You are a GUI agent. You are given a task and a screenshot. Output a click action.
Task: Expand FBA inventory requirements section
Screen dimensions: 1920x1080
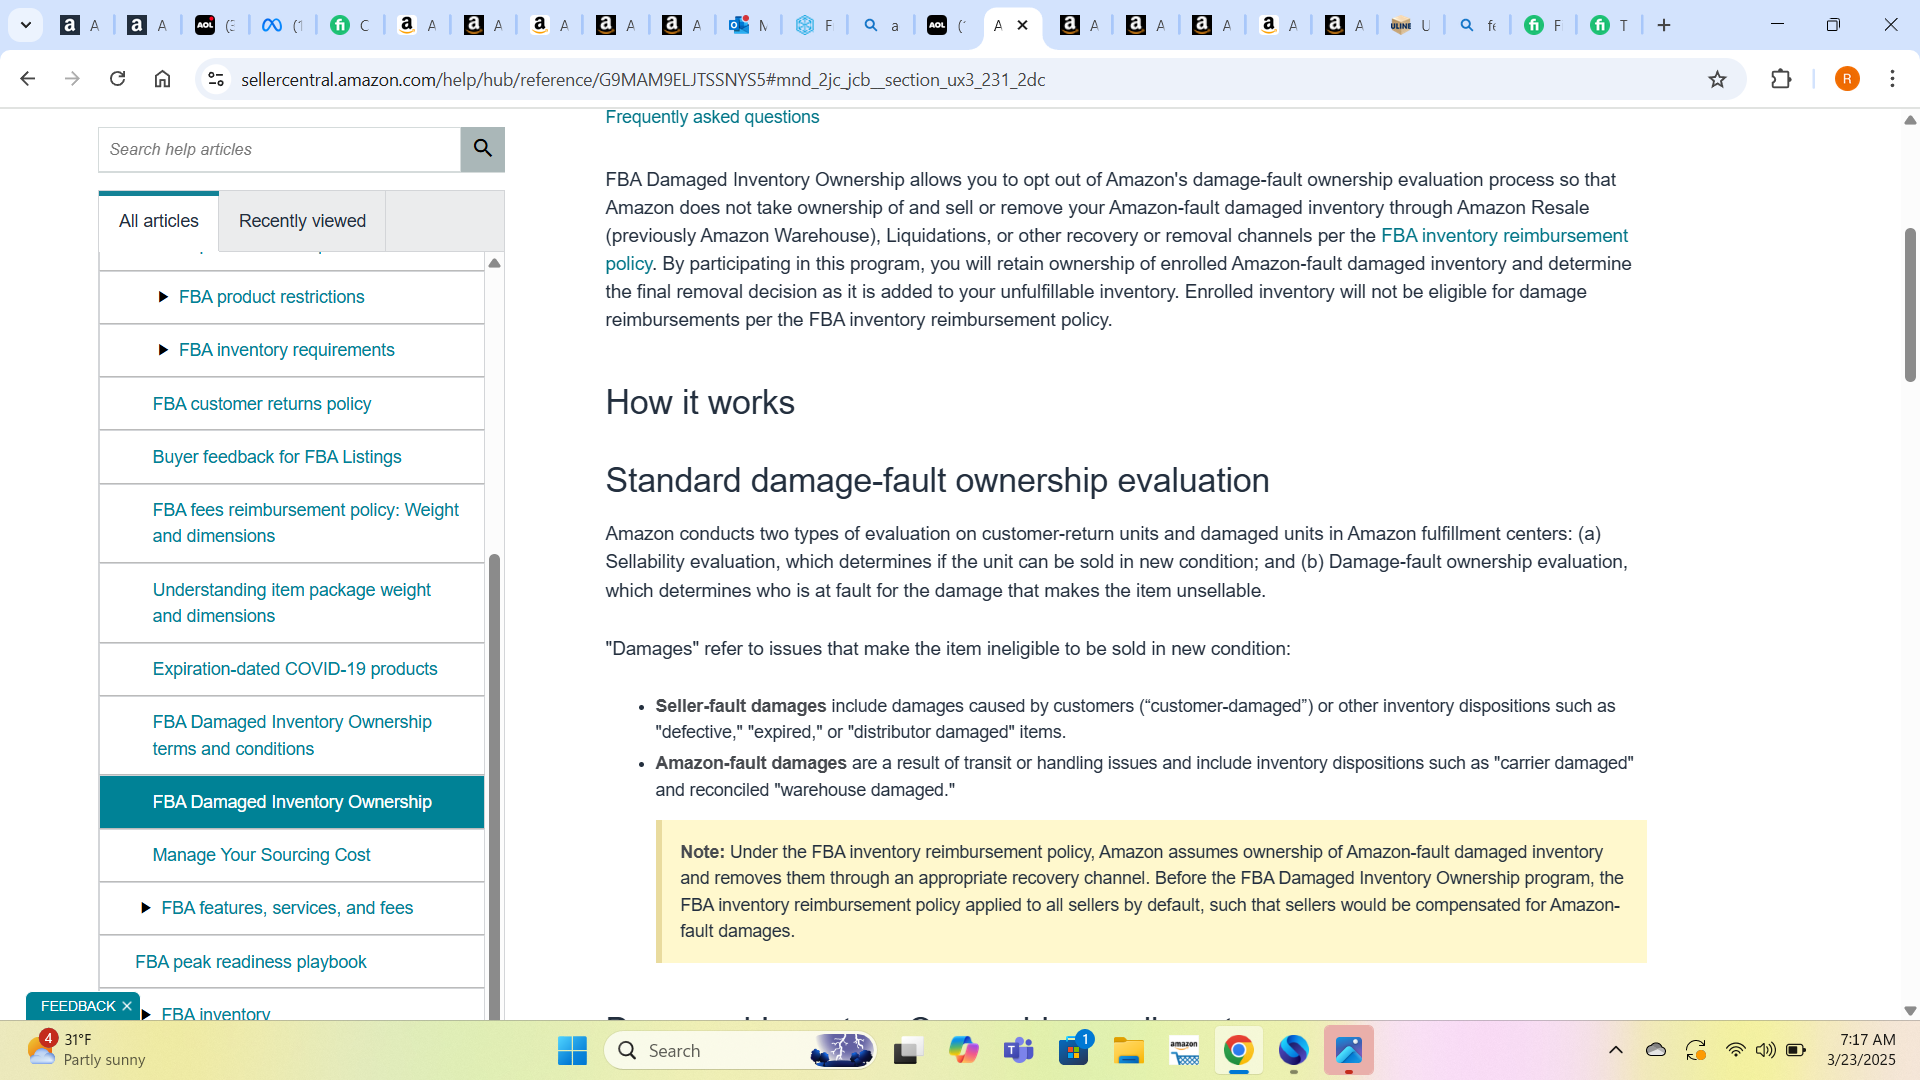(163, 350)
